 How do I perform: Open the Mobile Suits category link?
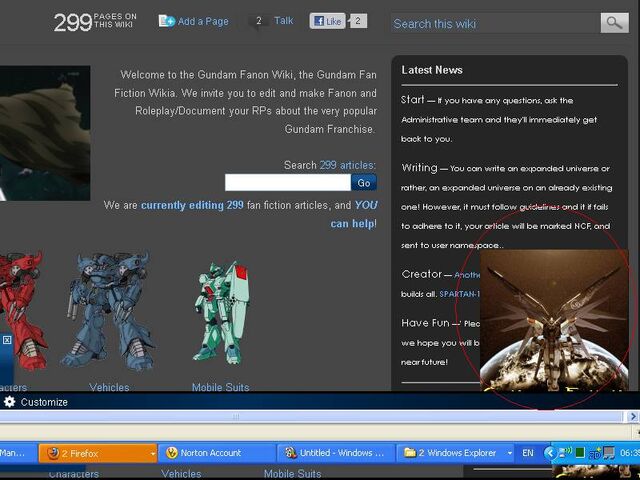(220, 387)
